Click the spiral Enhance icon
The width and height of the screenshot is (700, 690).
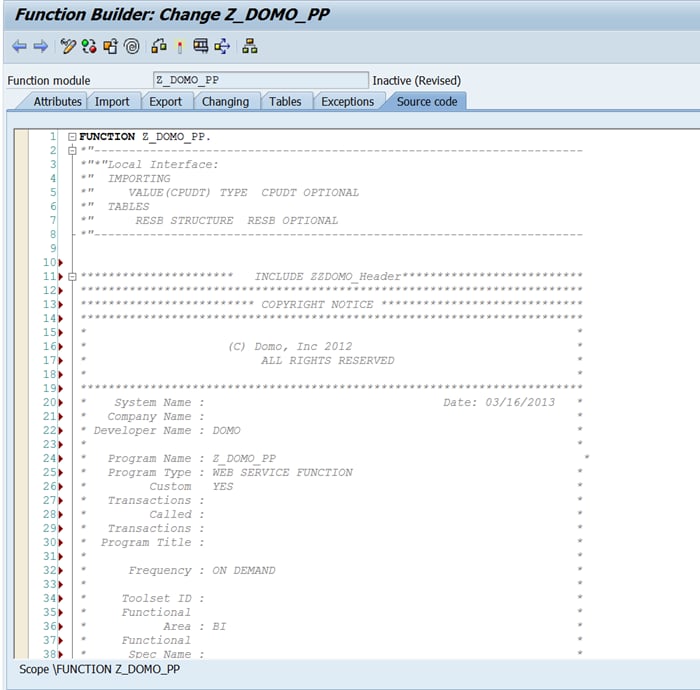click(132, 46)
